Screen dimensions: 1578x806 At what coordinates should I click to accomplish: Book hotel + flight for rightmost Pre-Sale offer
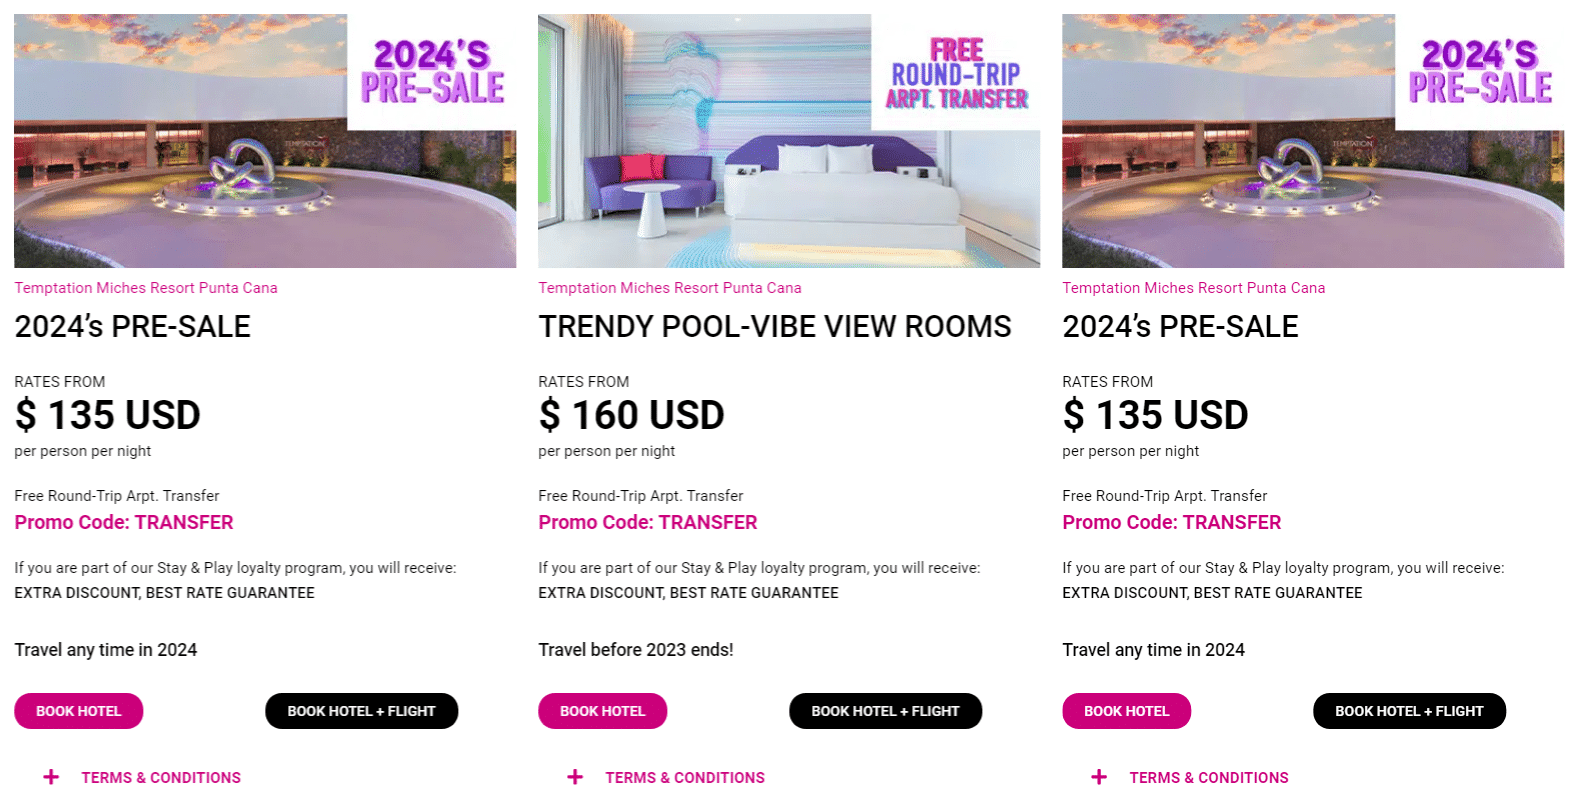[1409, 711]
